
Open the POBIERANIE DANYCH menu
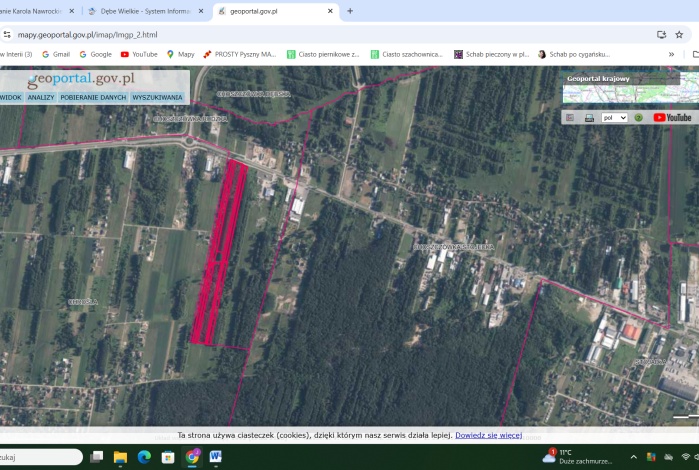[x=93, y=98]
